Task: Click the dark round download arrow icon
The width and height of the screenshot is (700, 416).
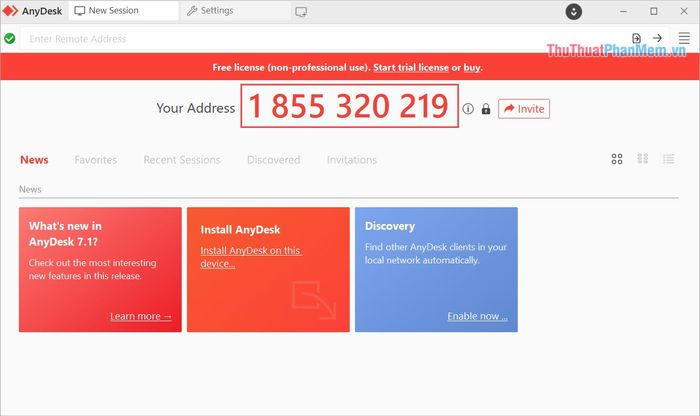Action: [574, 11]
